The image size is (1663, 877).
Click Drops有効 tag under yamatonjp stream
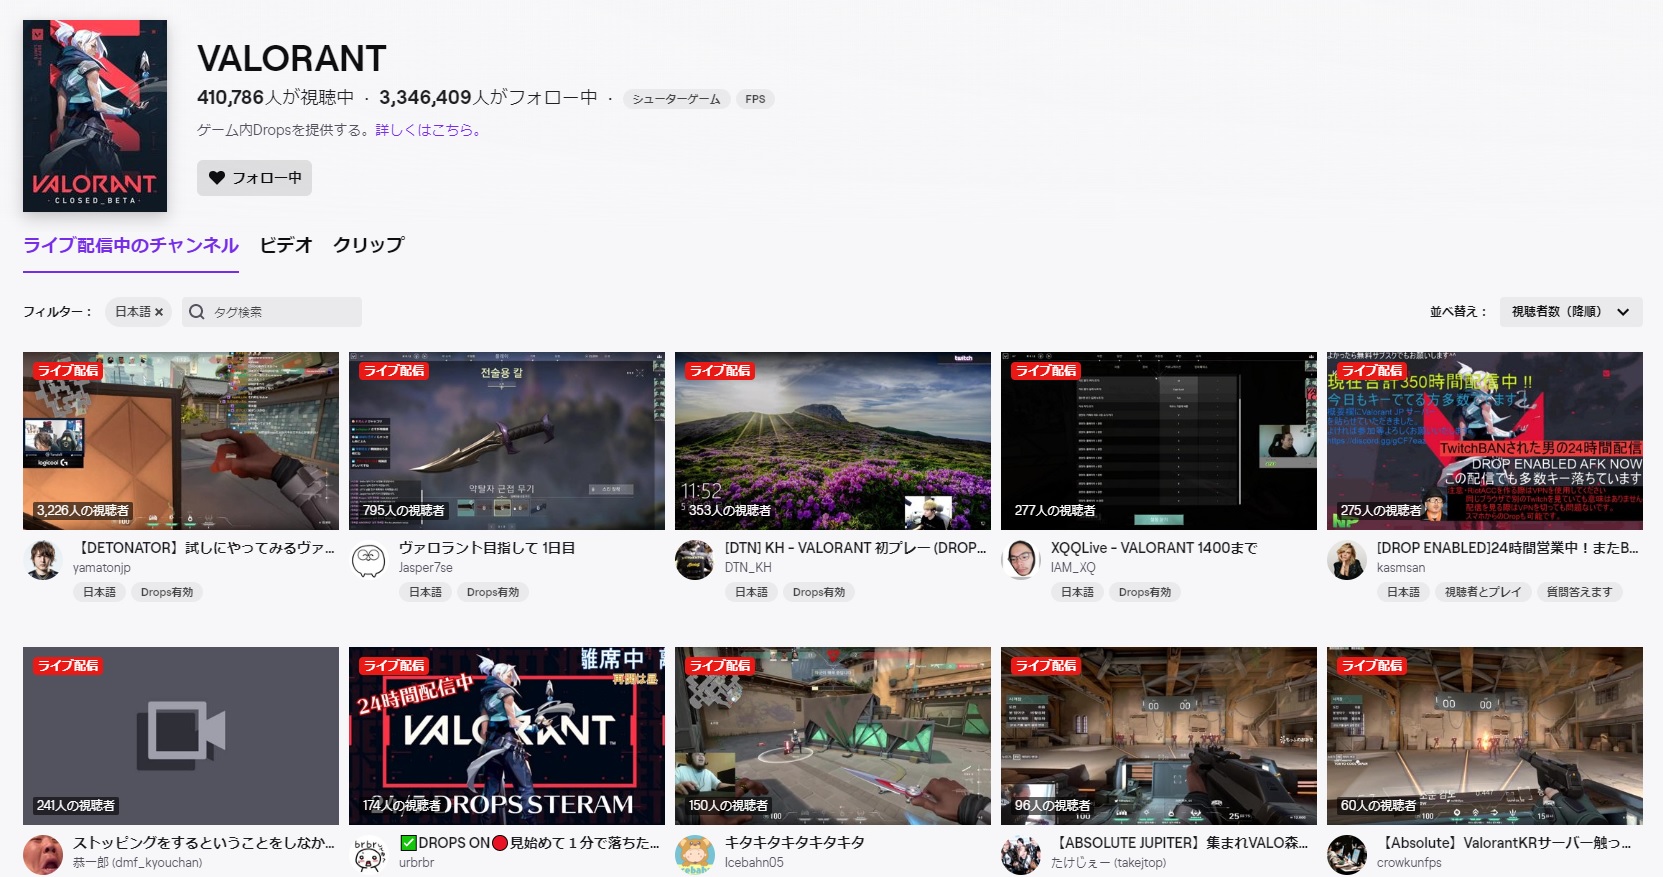[x=167, y=592]
